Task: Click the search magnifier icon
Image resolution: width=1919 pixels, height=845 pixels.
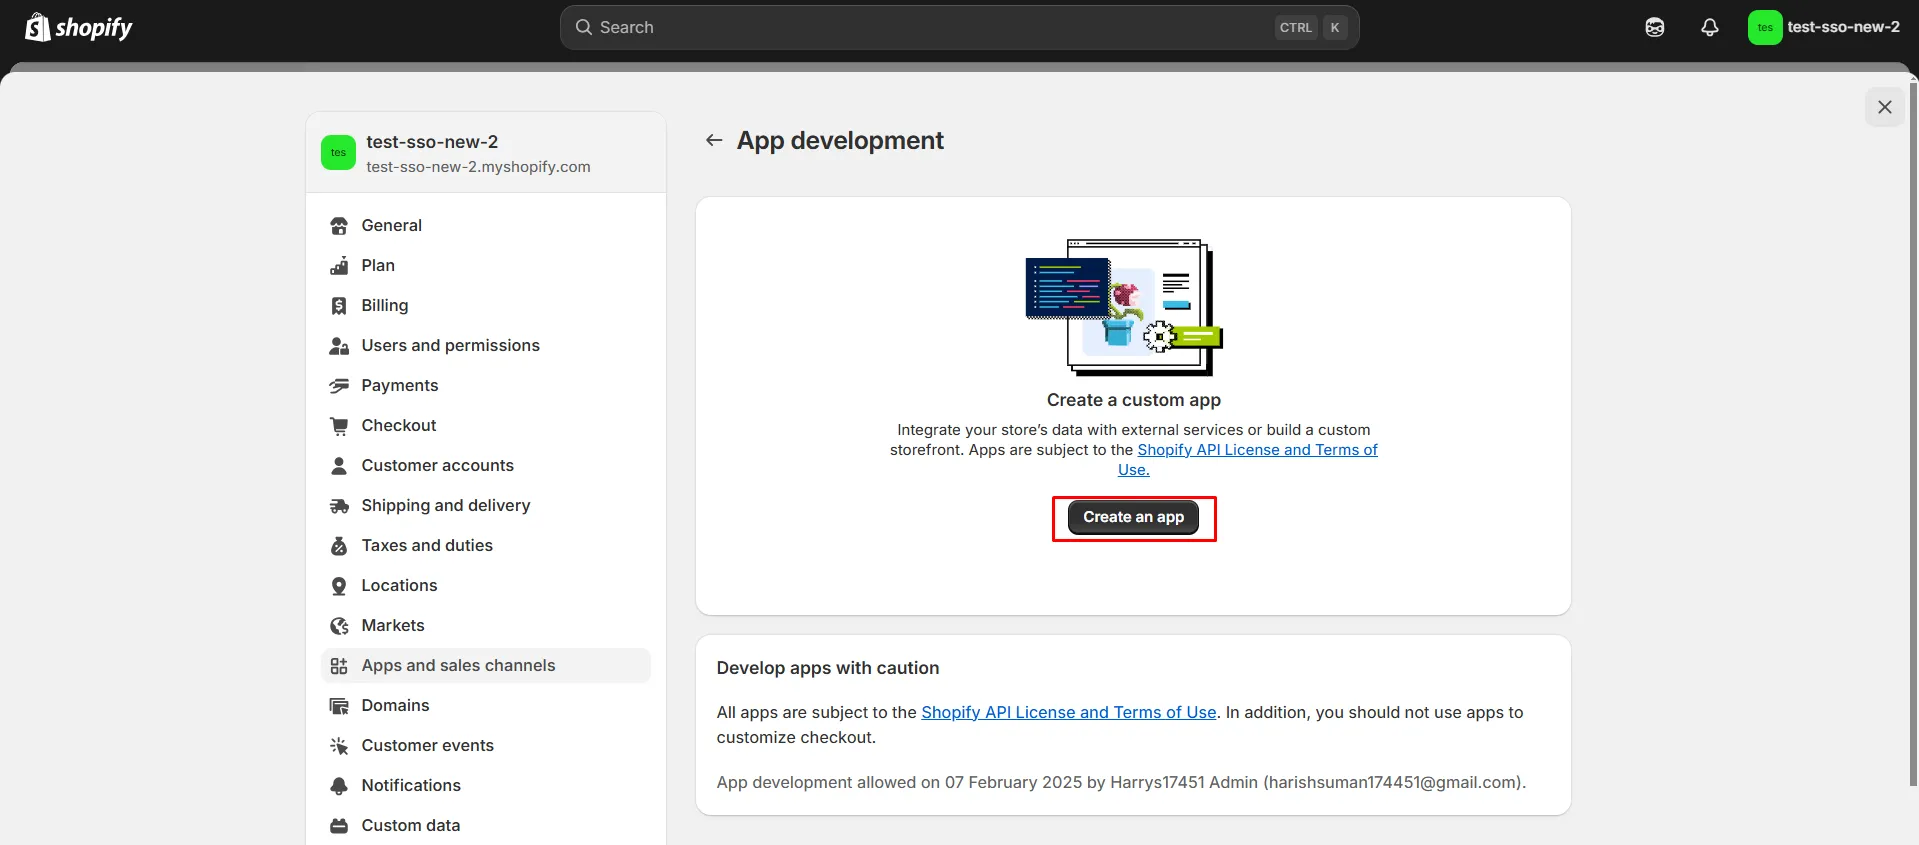Action: coord(584,28)
